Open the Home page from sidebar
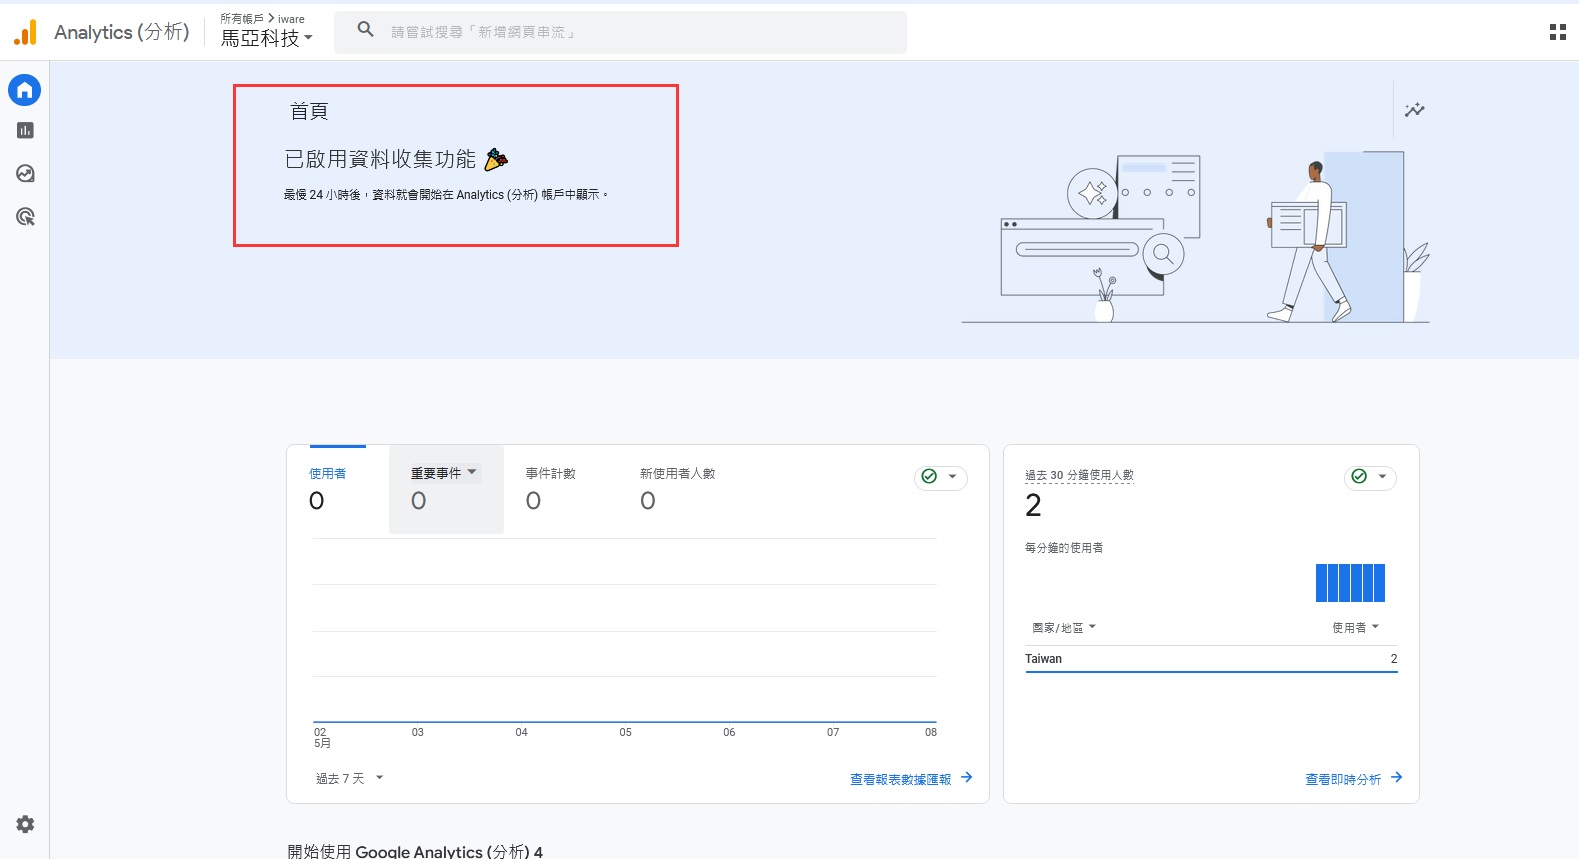The height and width of the screenshot is (859, 1579). pos(25,90)
